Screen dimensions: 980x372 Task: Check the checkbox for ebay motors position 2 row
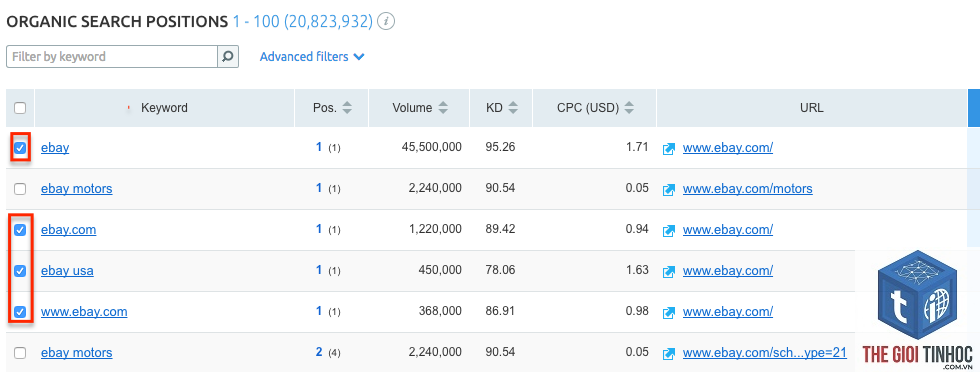pos(20,353)
